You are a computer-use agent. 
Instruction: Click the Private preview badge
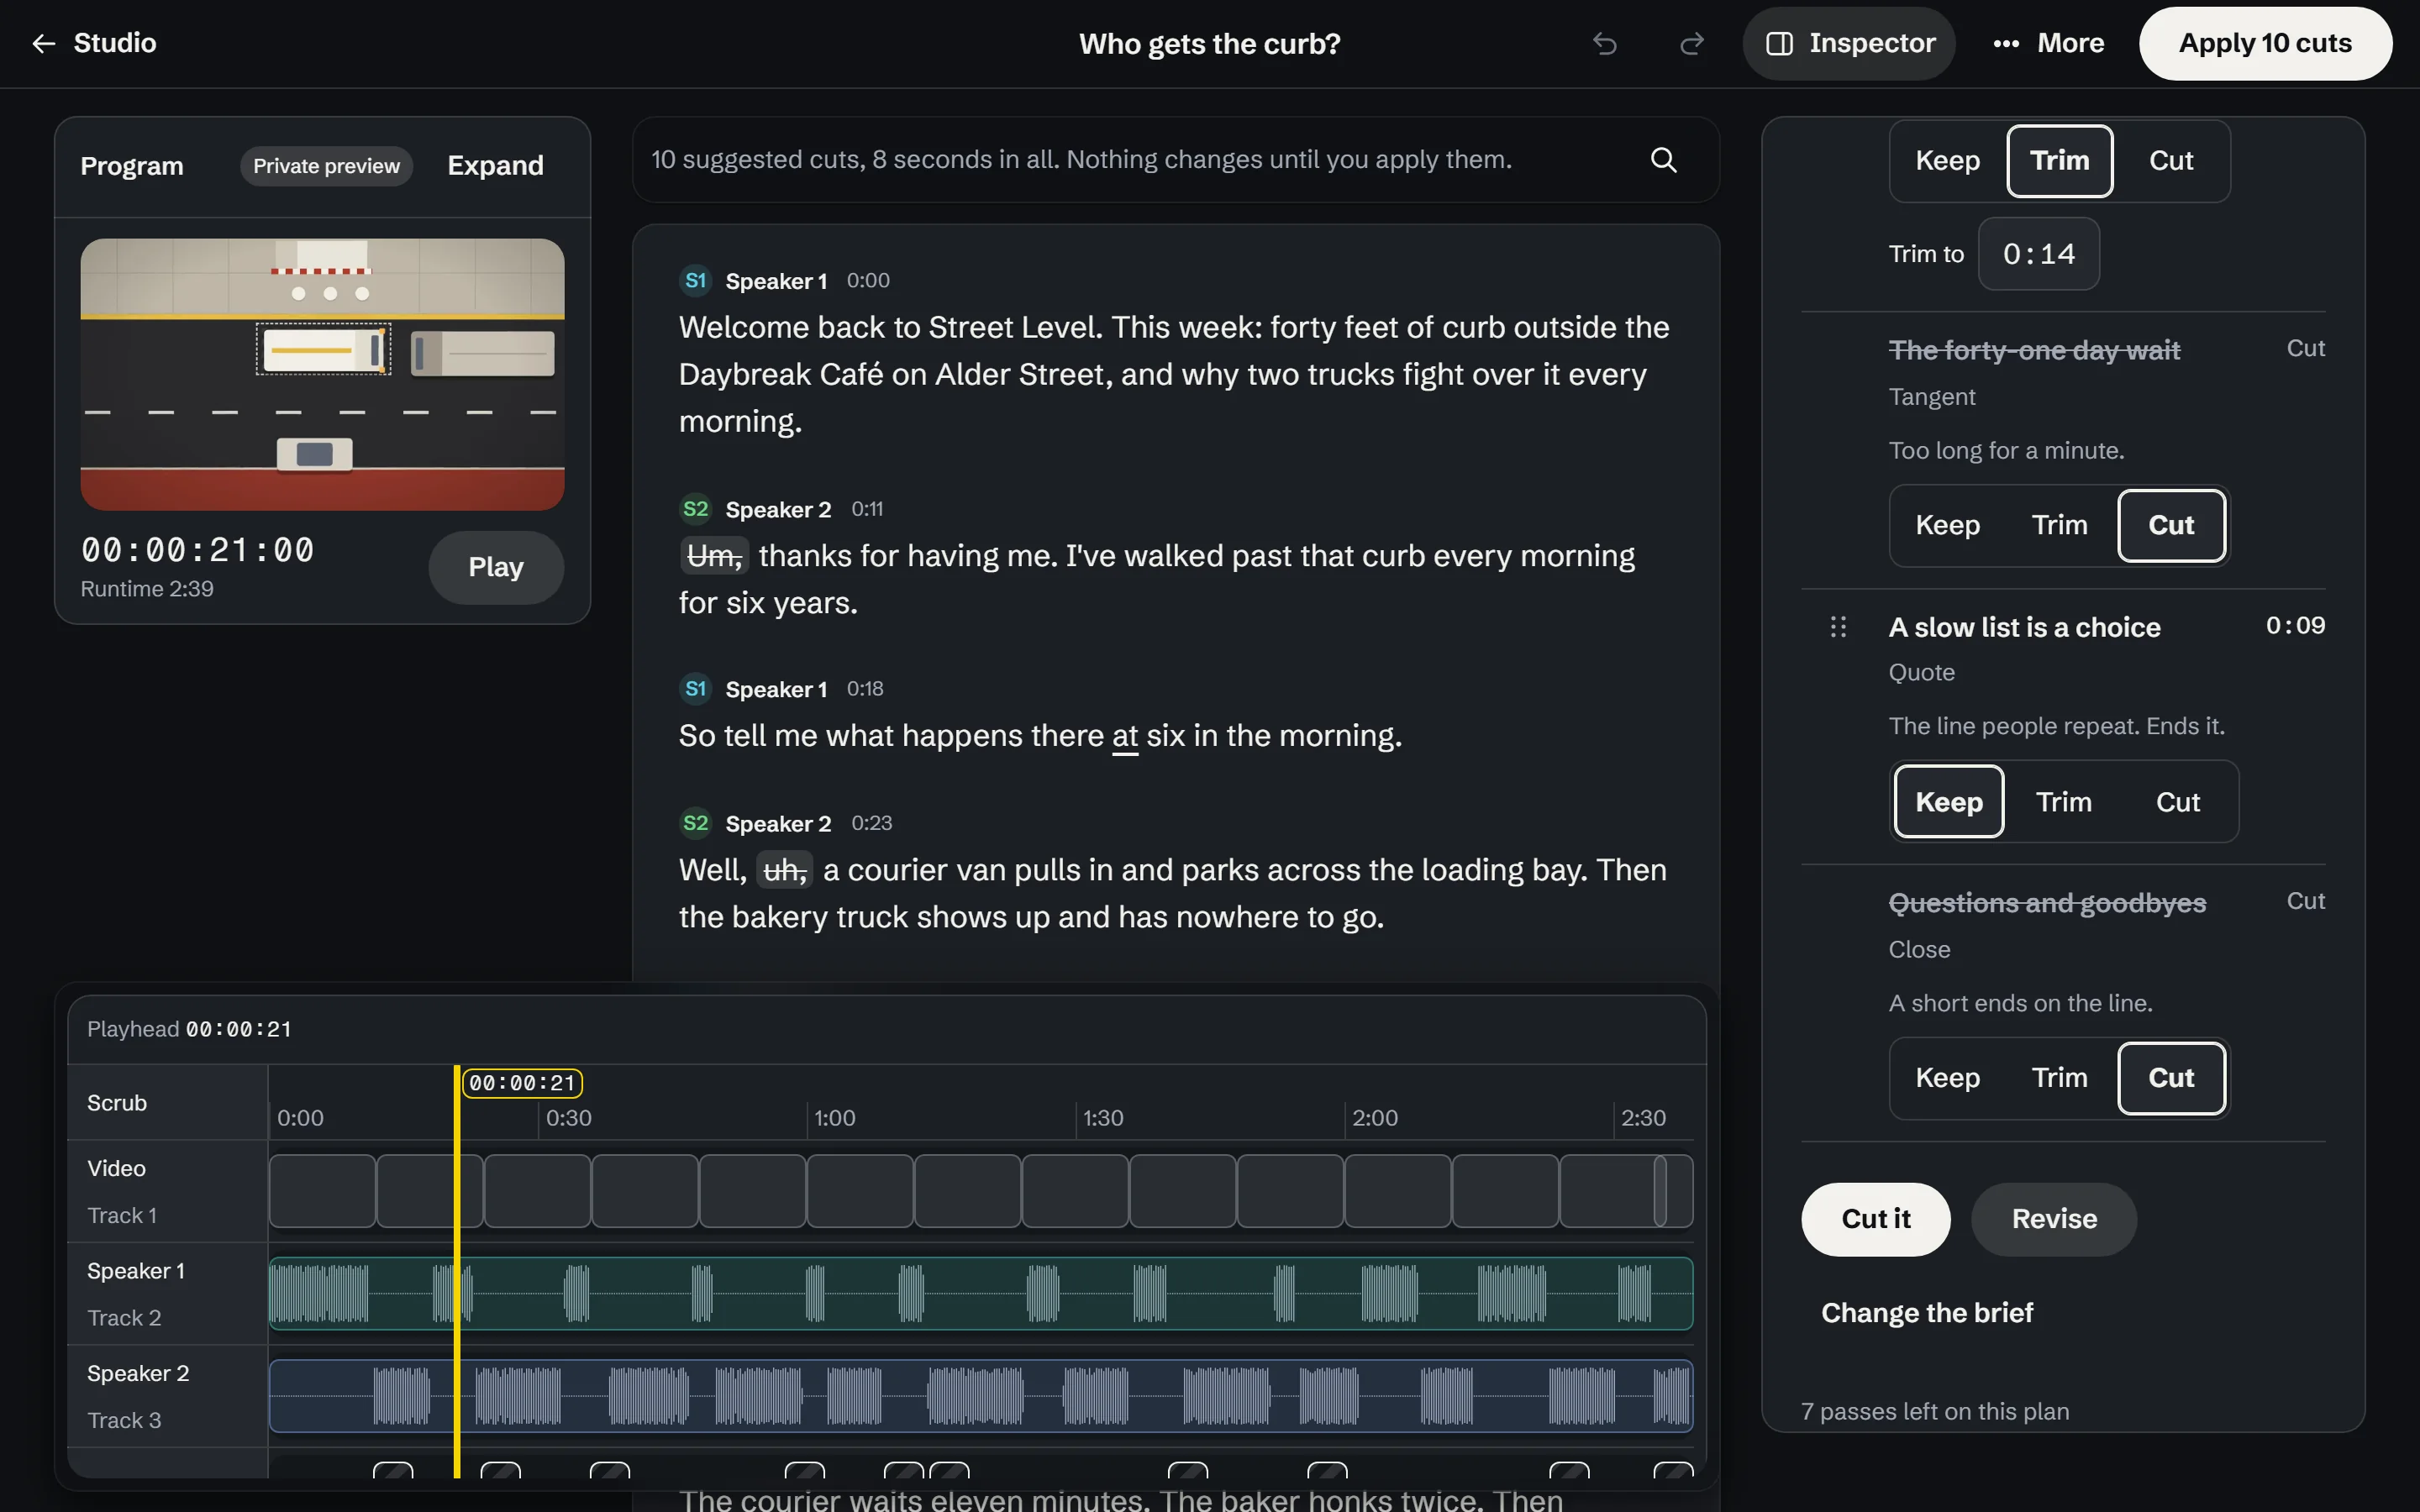326,166
